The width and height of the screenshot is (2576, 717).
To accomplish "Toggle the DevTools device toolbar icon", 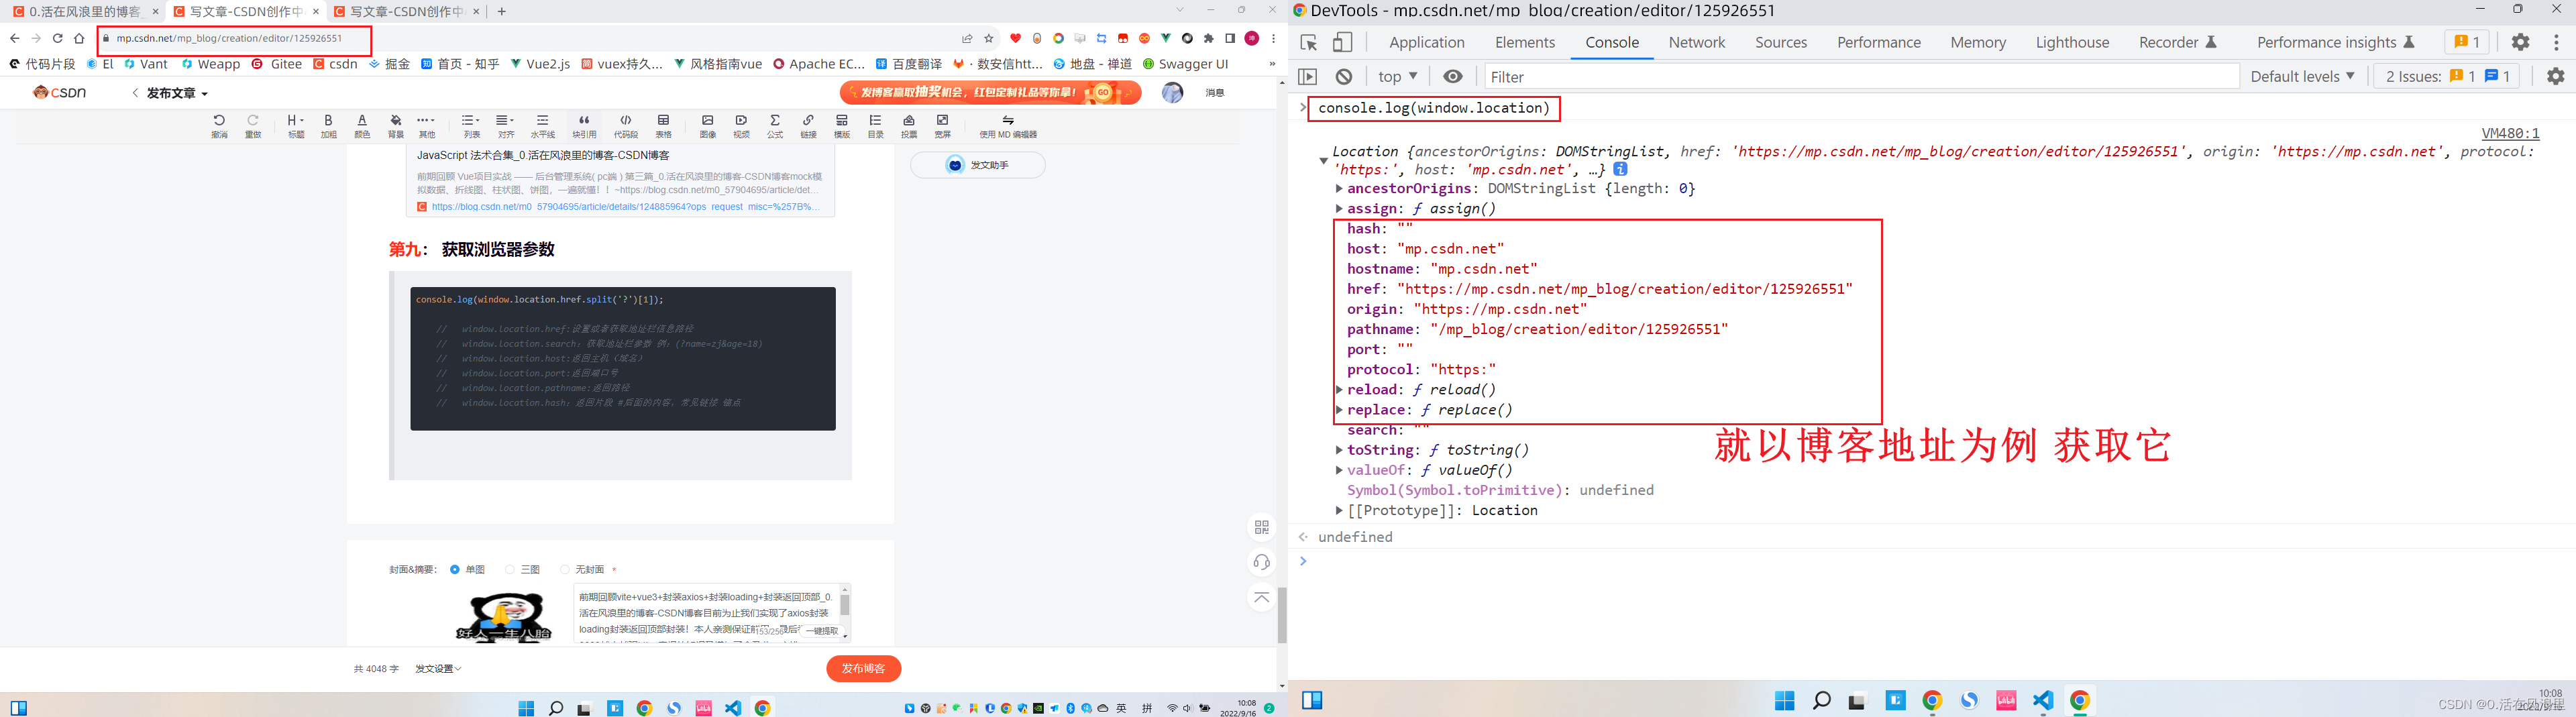I will pos(1342,42).
